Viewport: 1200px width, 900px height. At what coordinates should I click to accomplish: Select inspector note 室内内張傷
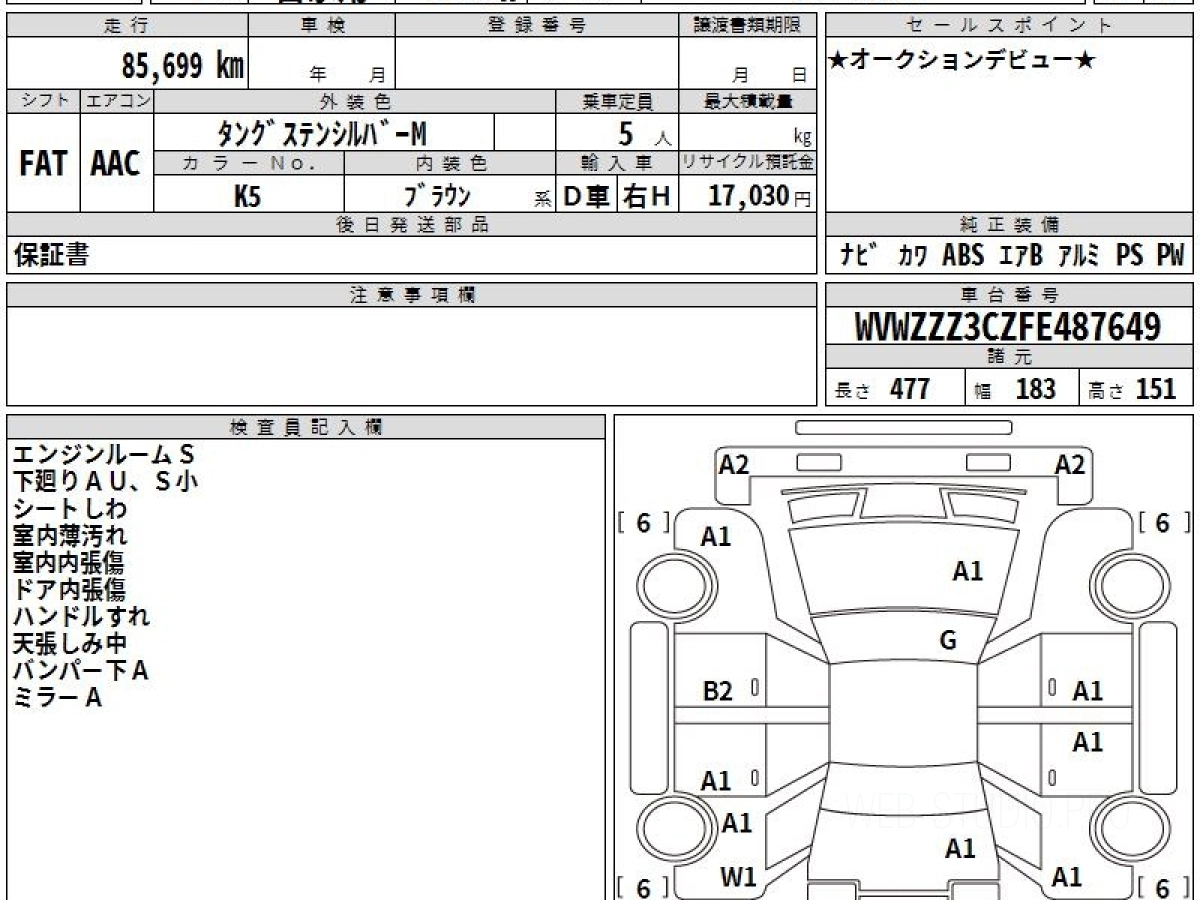click(x=68, y=563)
